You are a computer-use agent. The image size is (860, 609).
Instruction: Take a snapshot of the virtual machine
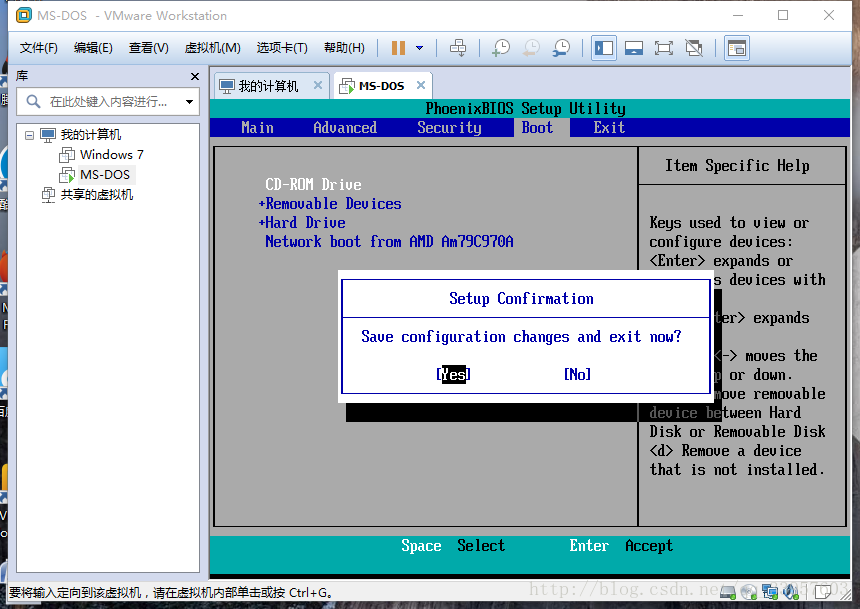pyautogui.click(x=501, y=48)
